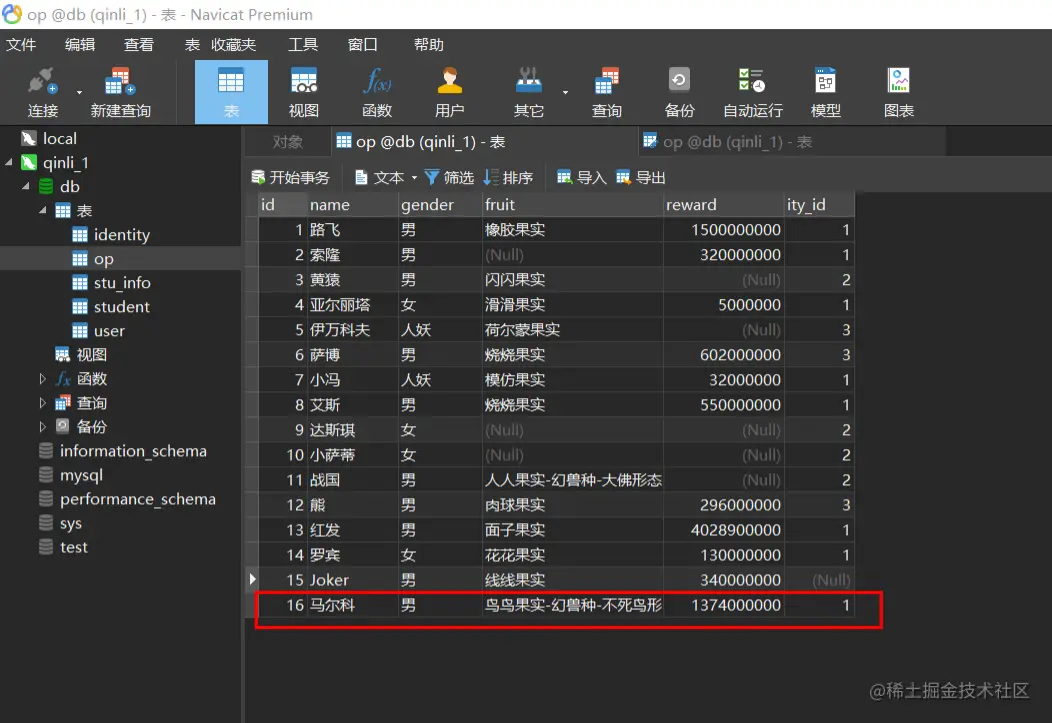Screen dimensions: 1052x723
Task: Collapse the qinli_1 connection node
Action: click(x=9, y=163)
